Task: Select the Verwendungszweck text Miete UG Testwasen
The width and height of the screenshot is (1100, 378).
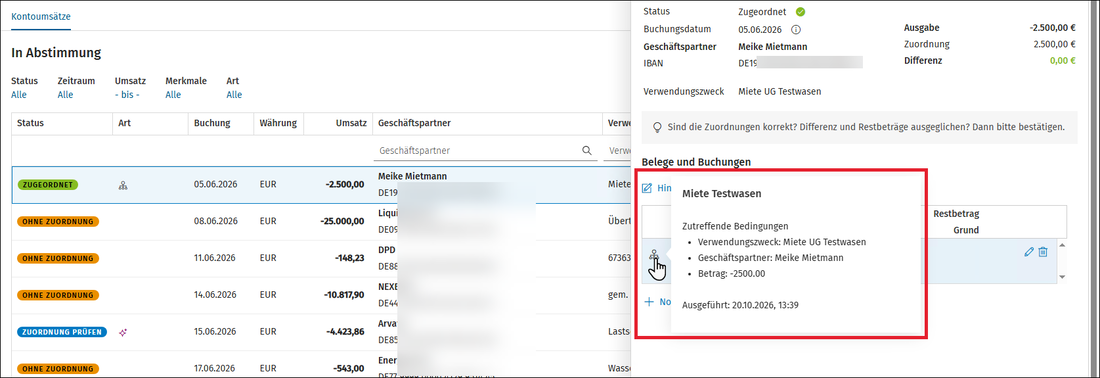Action: (779, 91)
